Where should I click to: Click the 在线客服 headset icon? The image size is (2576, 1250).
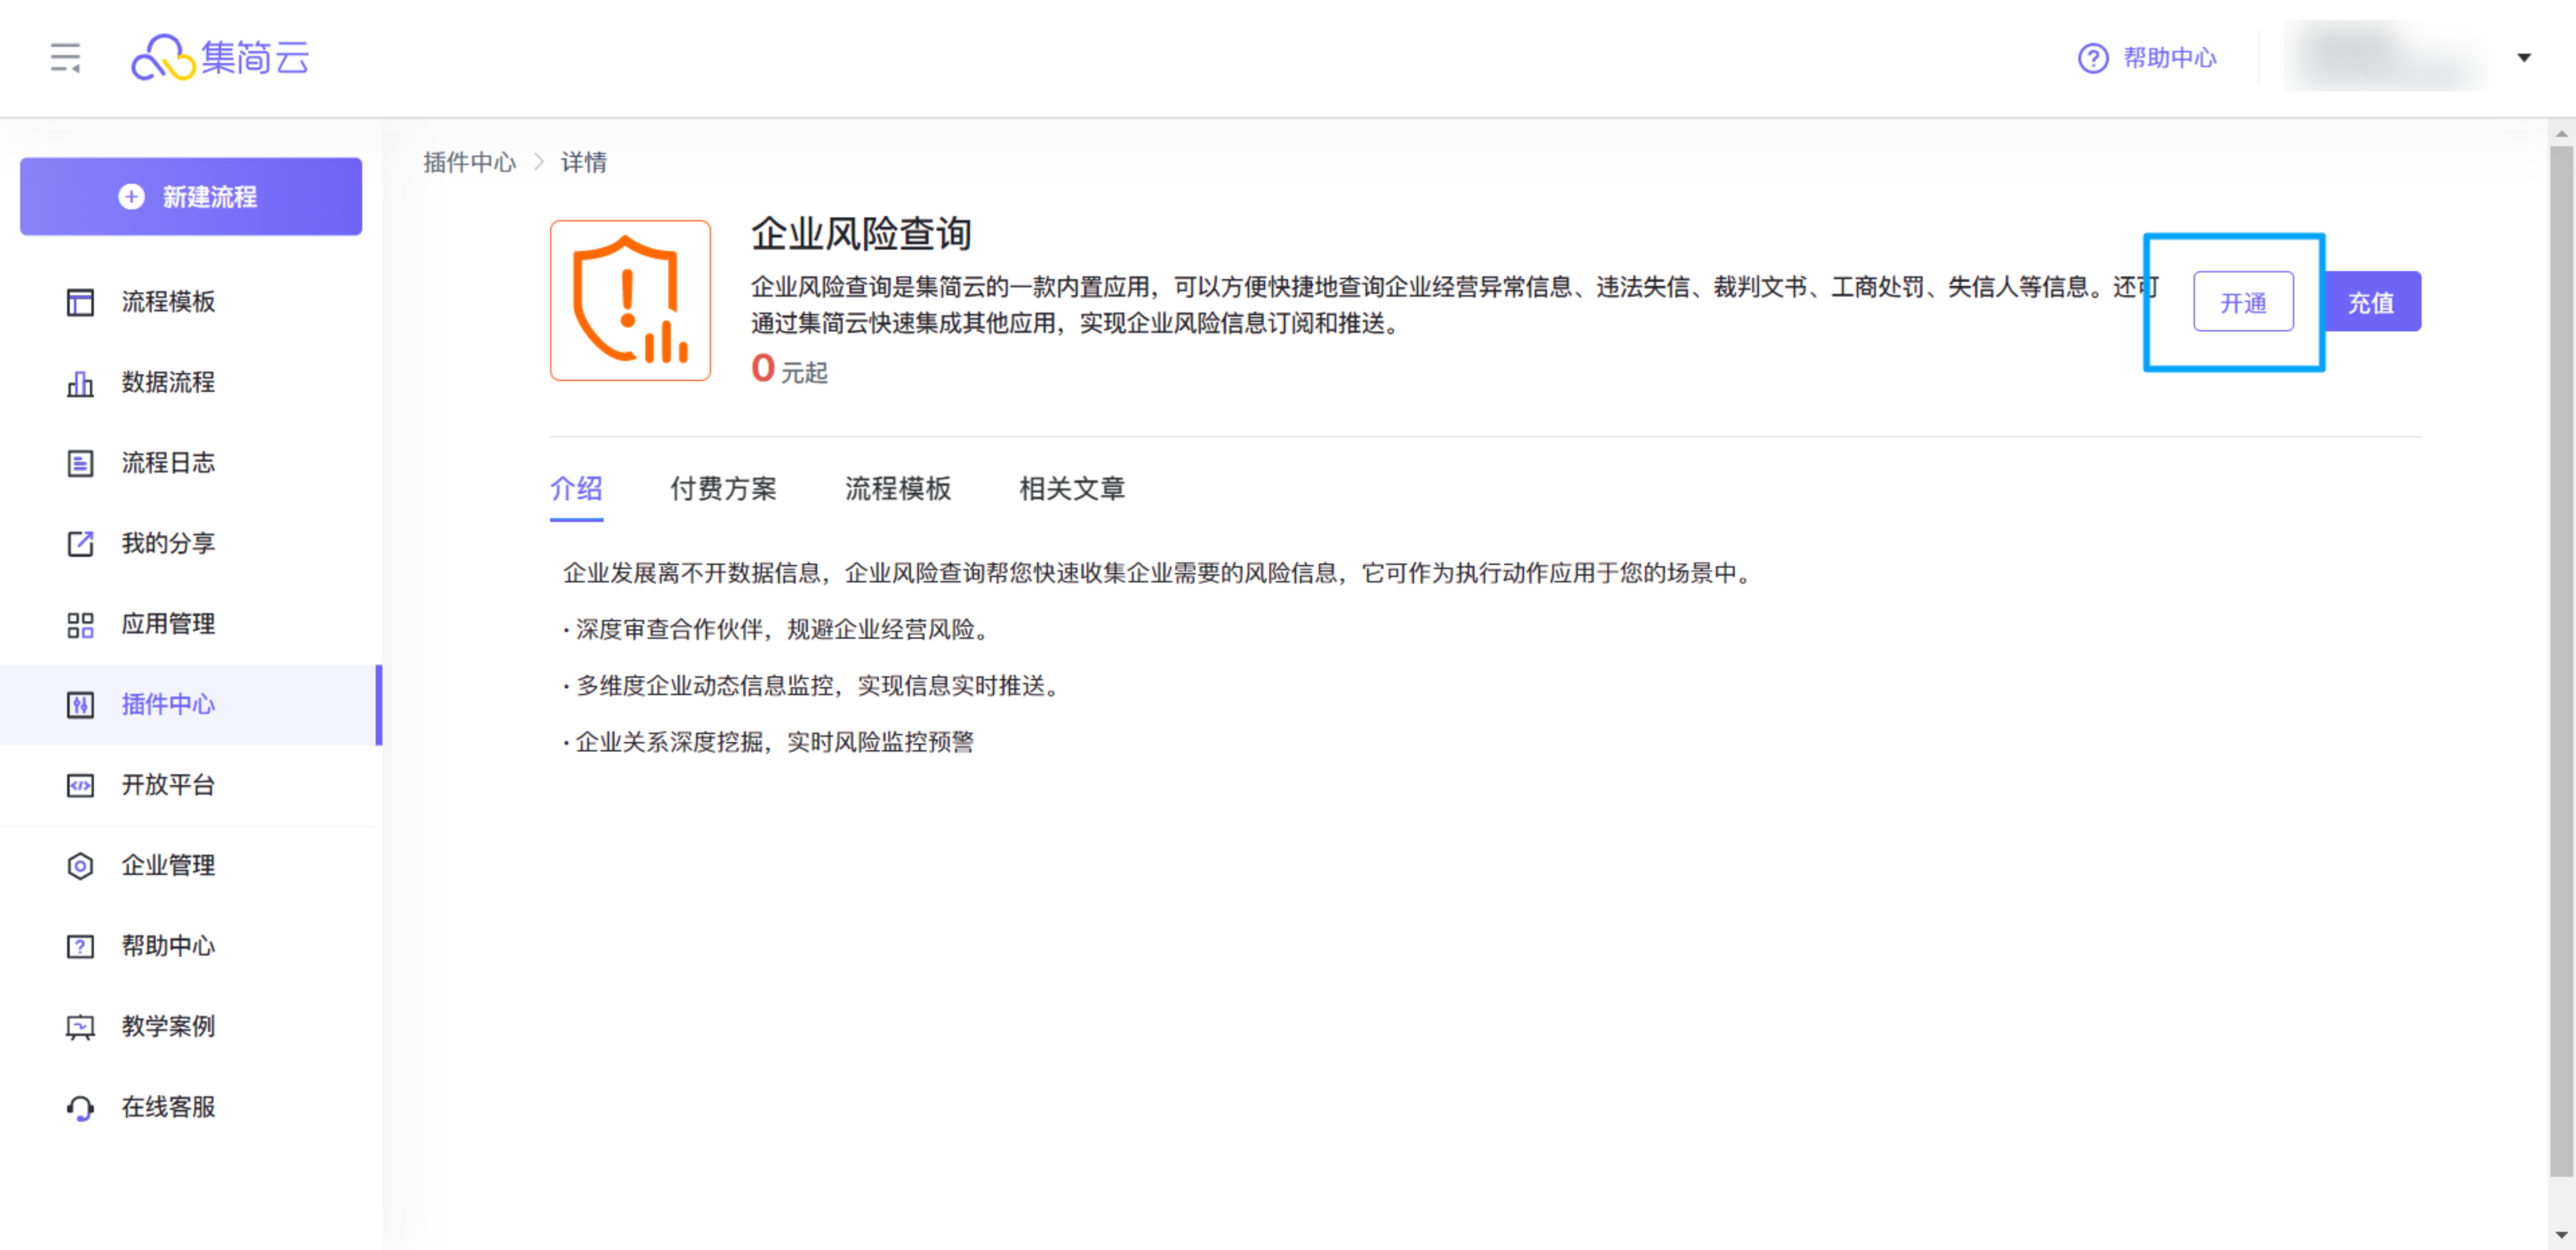[80, 1108]
